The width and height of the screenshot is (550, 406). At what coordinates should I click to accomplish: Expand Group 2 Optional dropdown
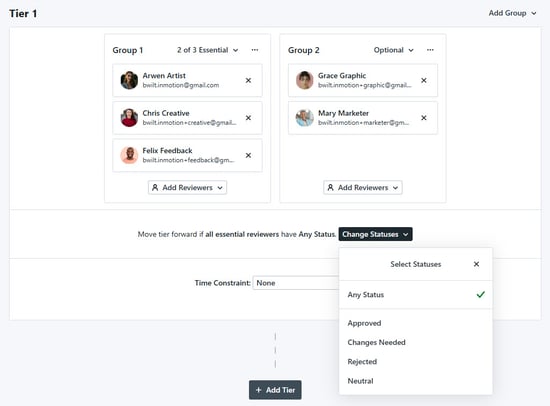coord(394,50)
